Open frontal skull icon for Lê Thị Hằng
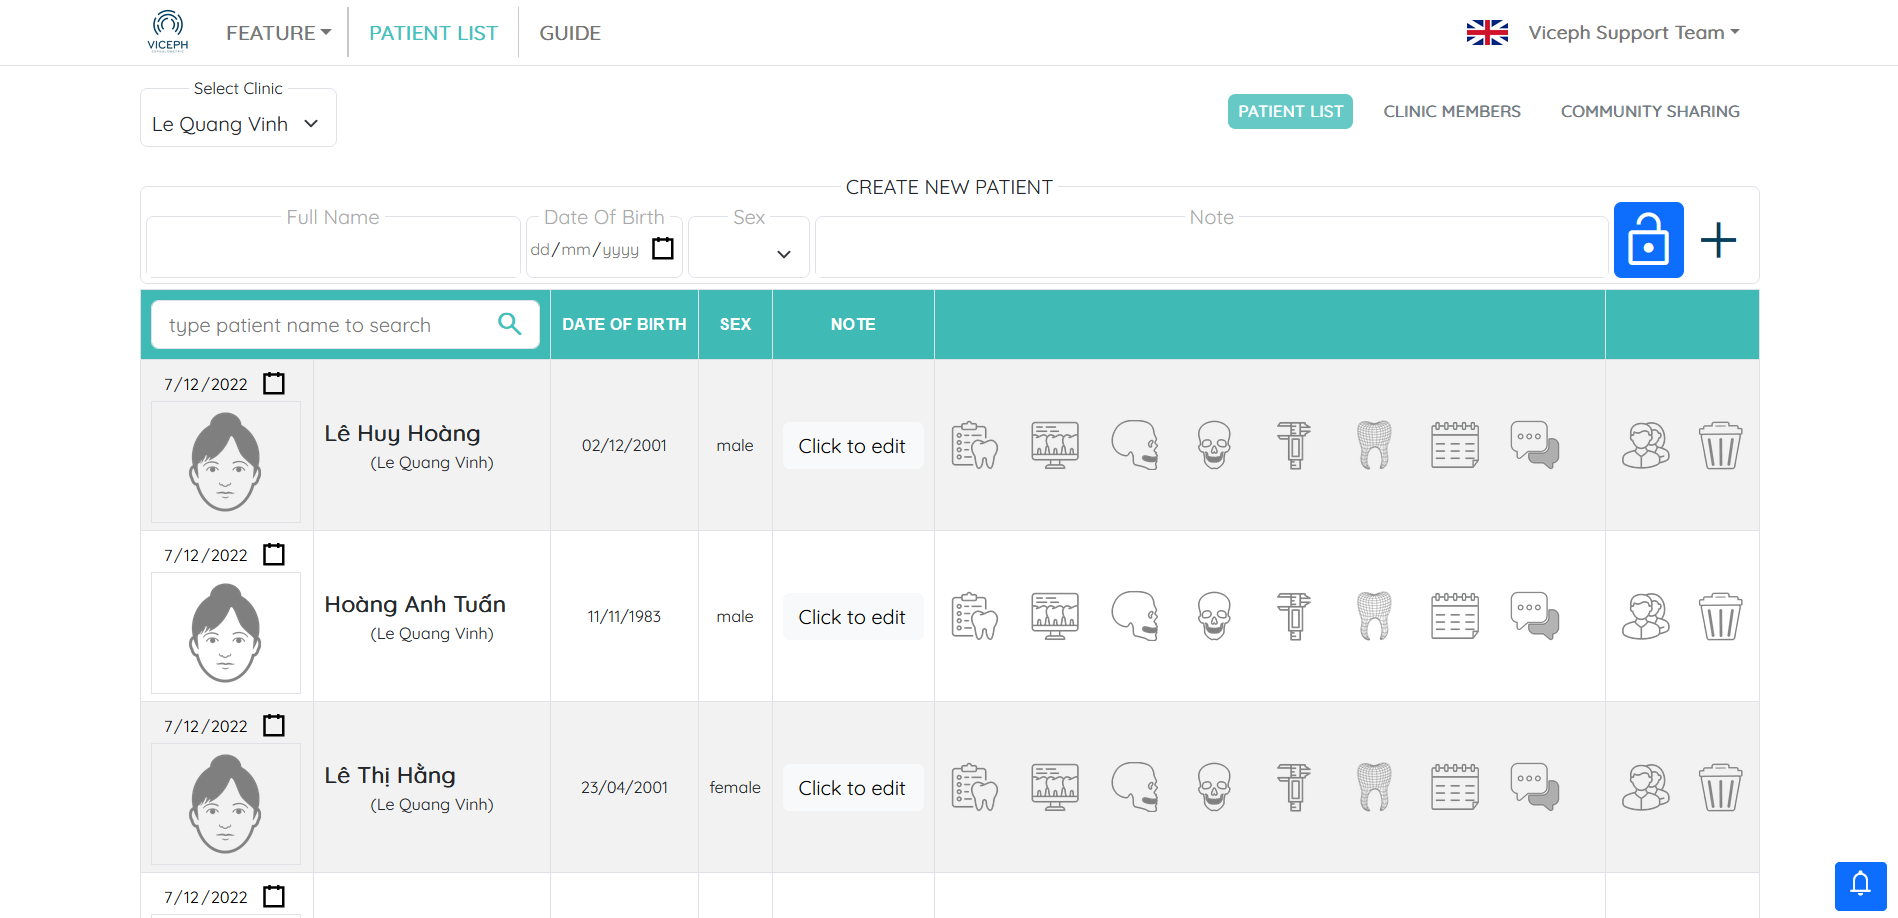This screenshot has height=918, width=1898. (1214, 787)
